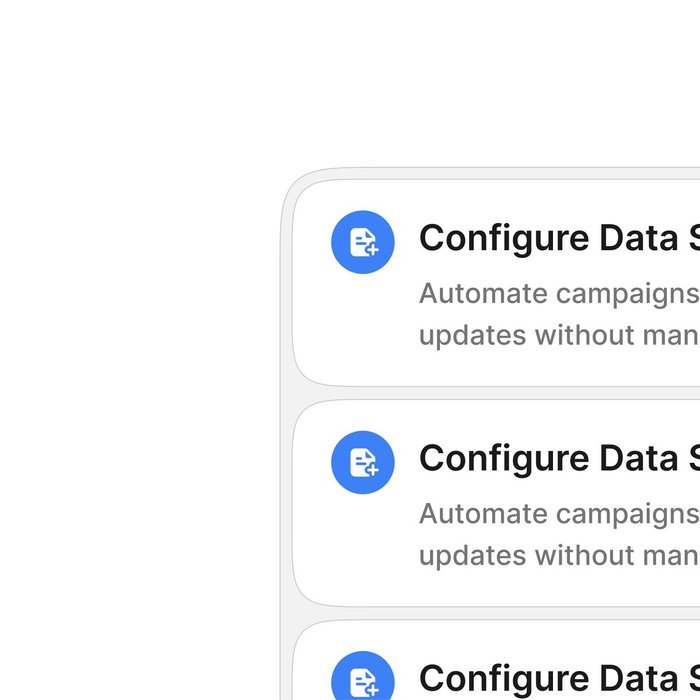Click the word "Data" in the middle card title
This screenshot has width=700, height=700.
point(639,459)
